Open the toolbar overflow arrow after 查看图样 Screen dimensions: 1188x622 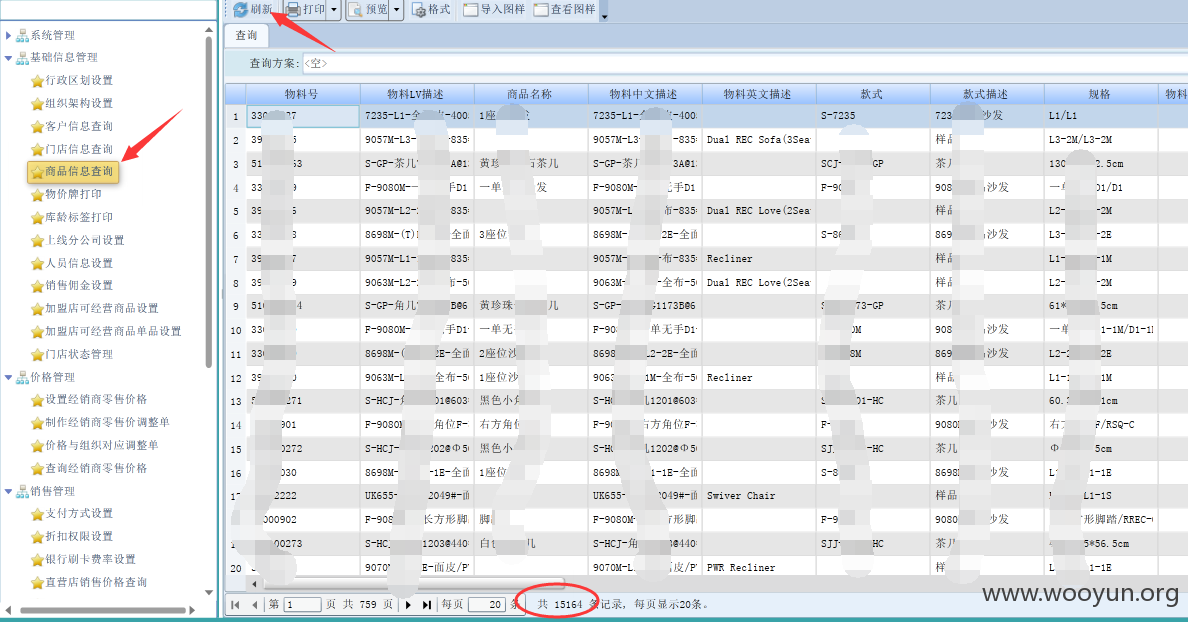click(x=604, y=15)
